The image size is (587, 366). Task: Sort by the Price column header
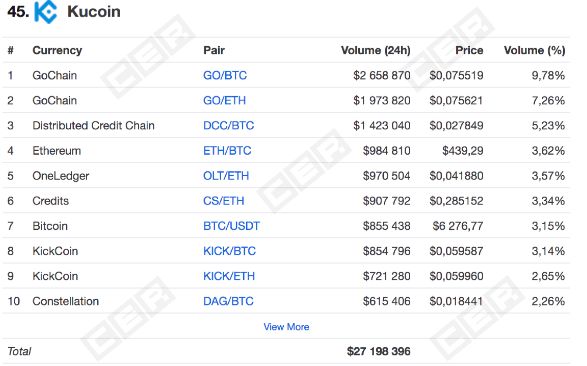click(x=469, y=50)
